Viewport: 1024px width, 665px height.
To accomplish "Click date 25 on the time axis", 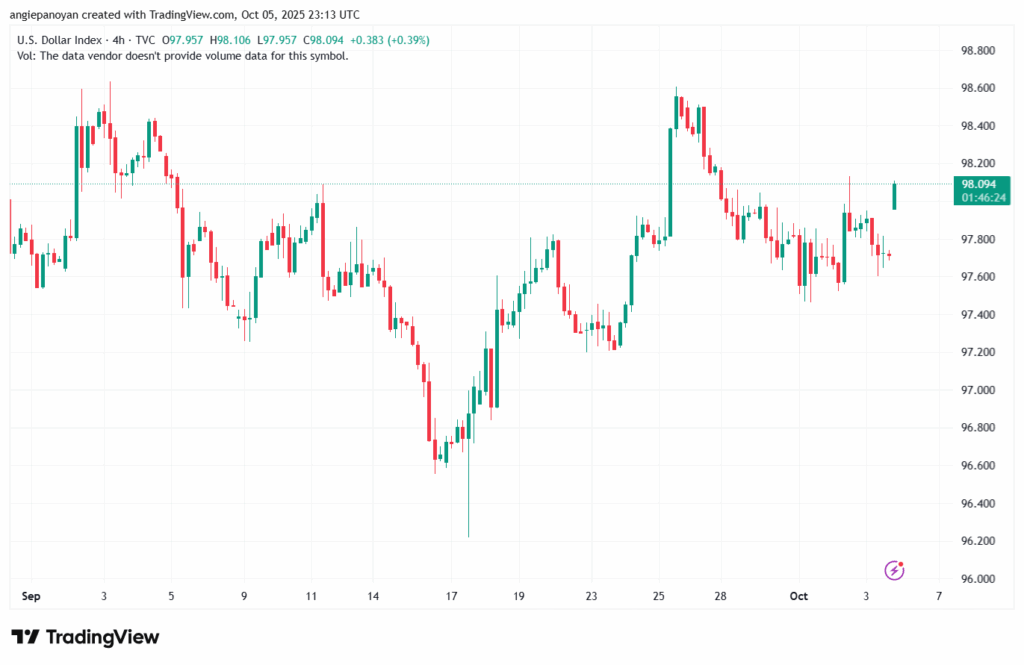I will (658, 596).
